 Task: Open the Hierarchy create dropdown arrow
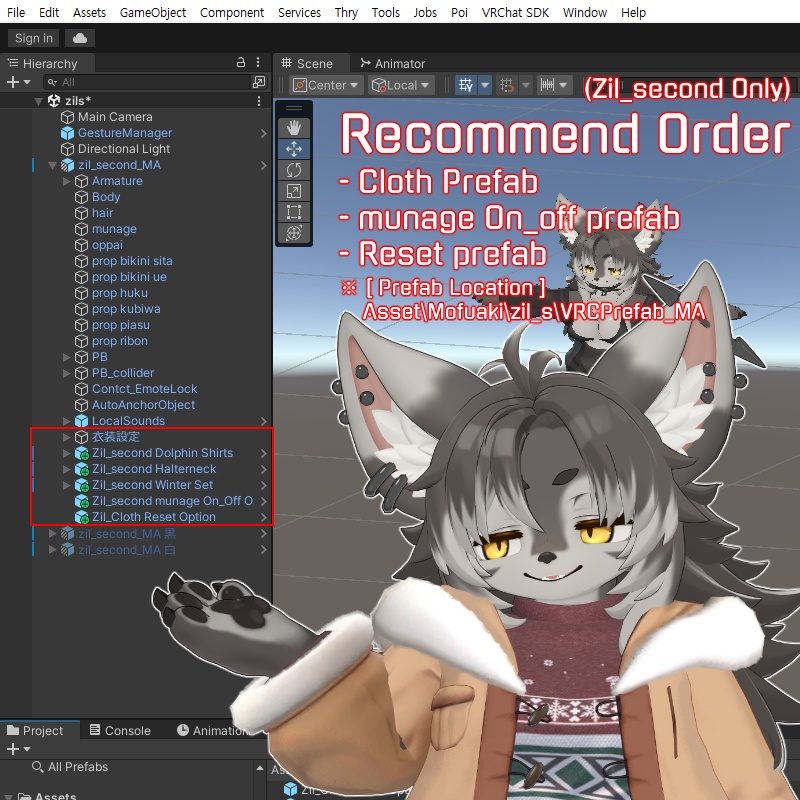coord(27,82)
